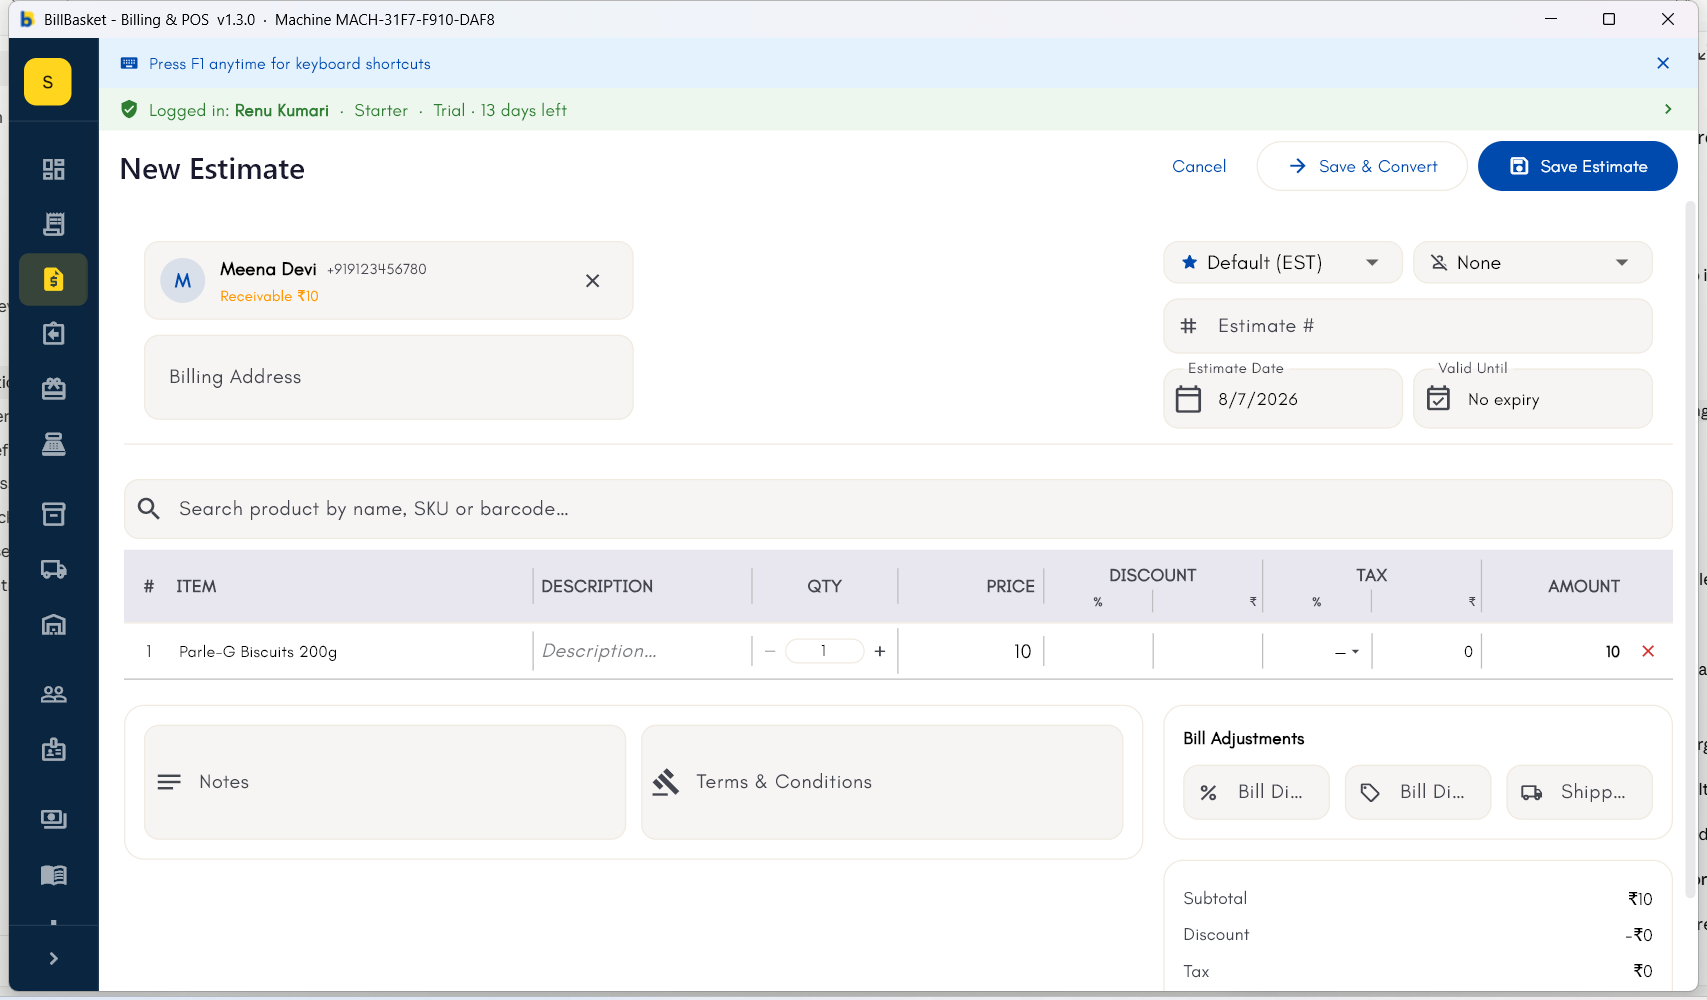The image size is (1707, 1000).
Task: Select the highlighted estimate document icon in sidebar
Action: [53, 279]
